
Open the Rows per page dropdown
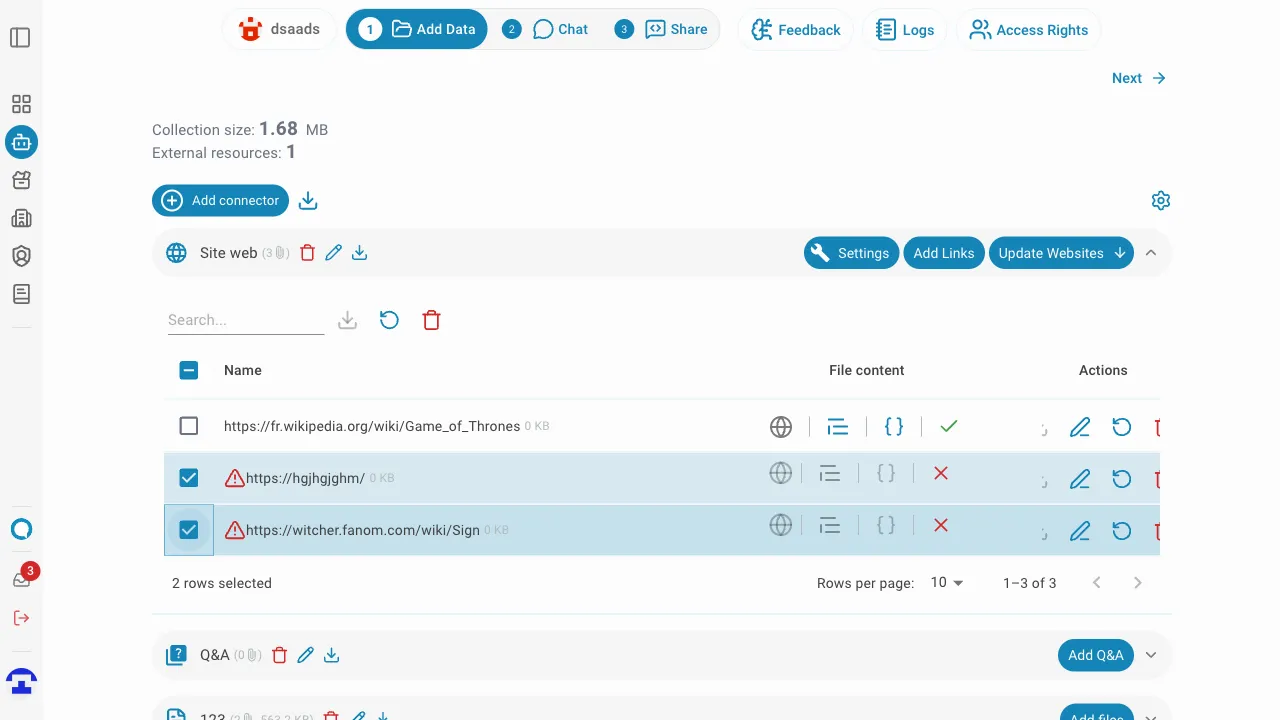[x=946, y=583]
